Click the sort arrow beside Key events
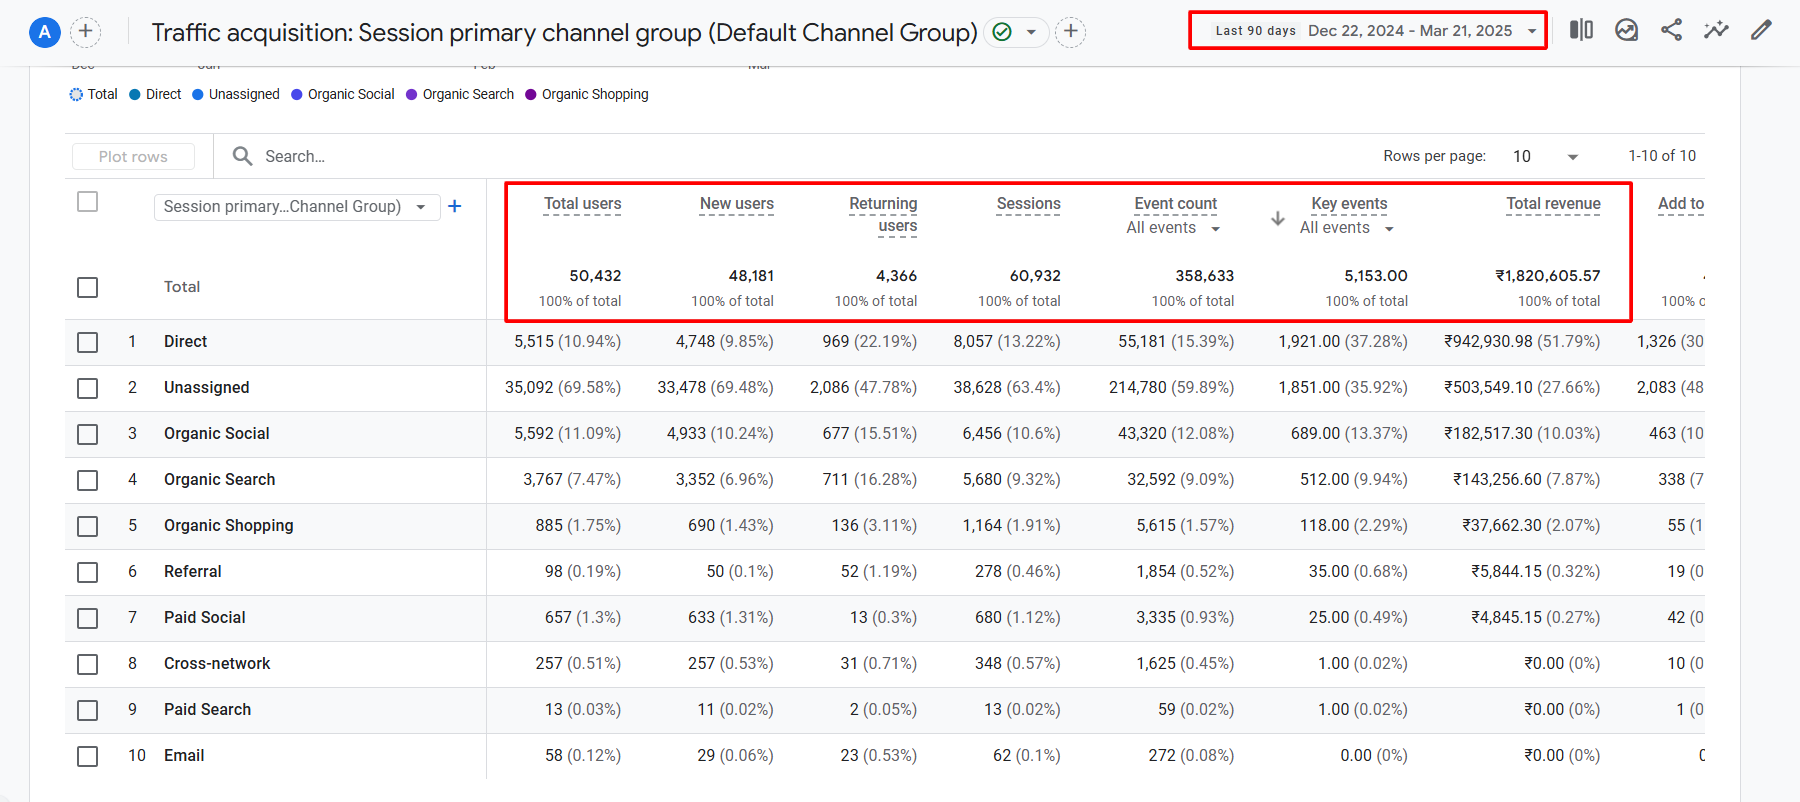The width and height of the screenshot is (1800, 802). 1278,218
